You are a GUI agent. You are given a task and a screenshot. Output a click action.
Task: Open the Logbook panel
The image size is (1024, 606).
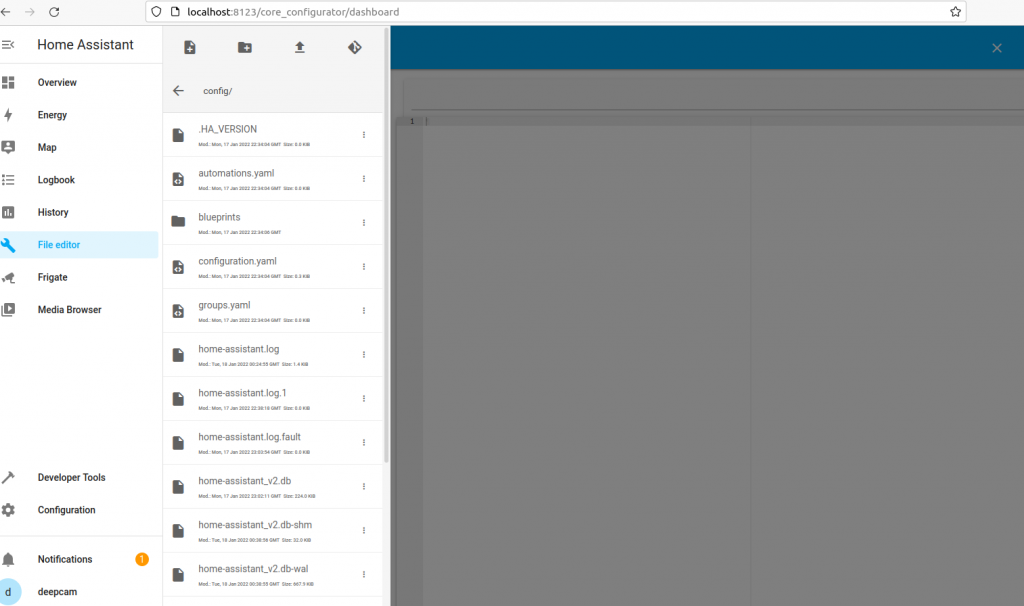[79, 180]
